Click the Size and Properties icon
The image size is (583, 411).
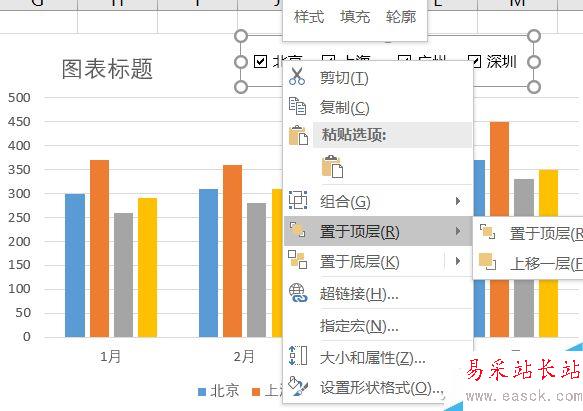pos(298,356)
